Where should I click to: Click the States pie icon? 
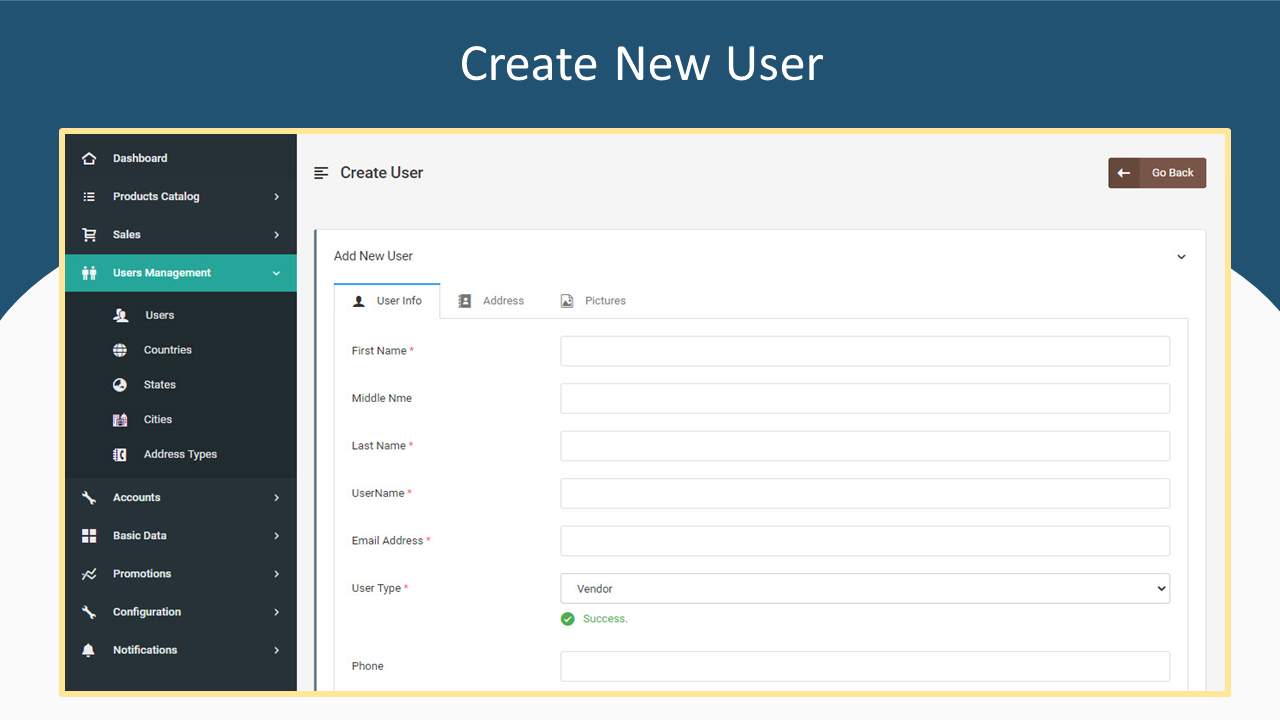(x=120, y=385)
